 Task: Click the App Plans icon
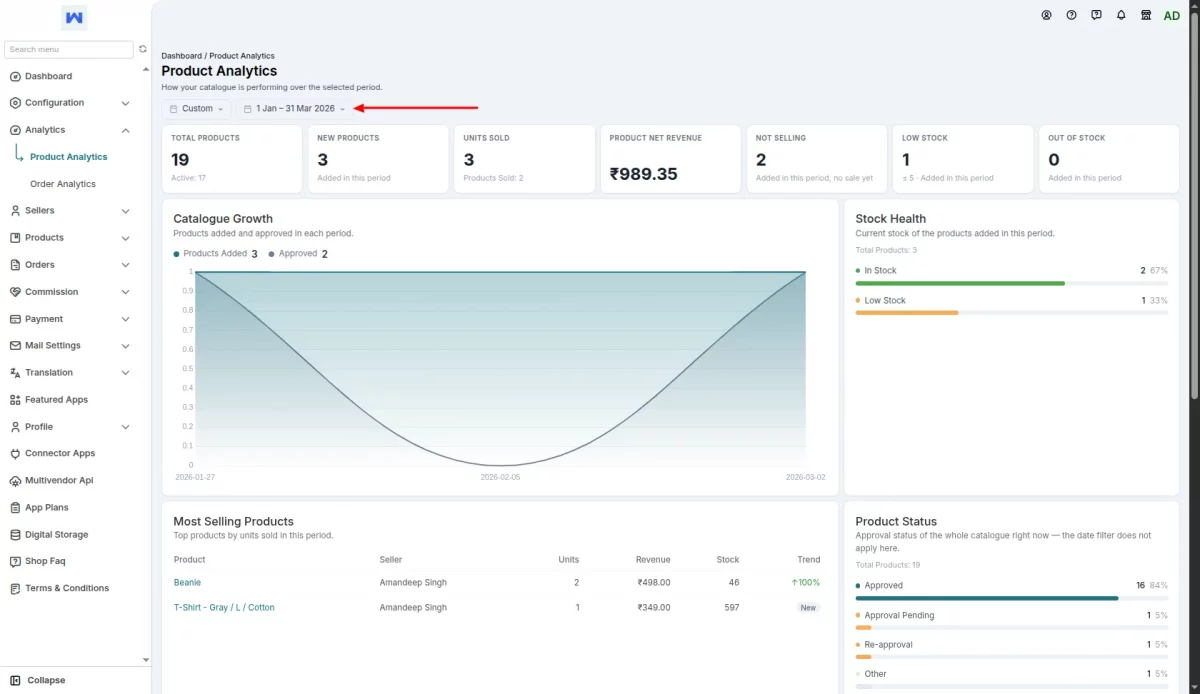15,508
